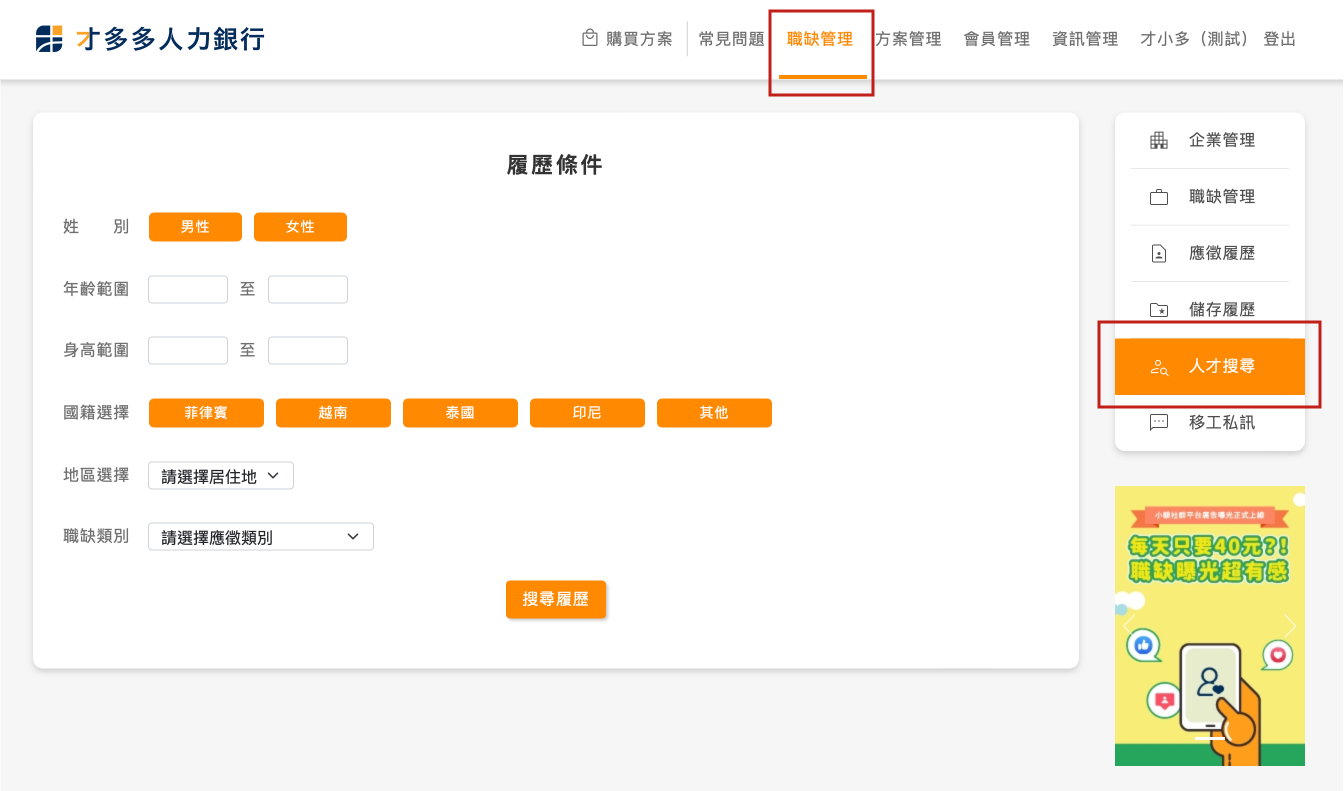Click the person search icon beside 人才搜尋
The height and width of the screenshot is (791, 1344).
(x=1159, y=367)
